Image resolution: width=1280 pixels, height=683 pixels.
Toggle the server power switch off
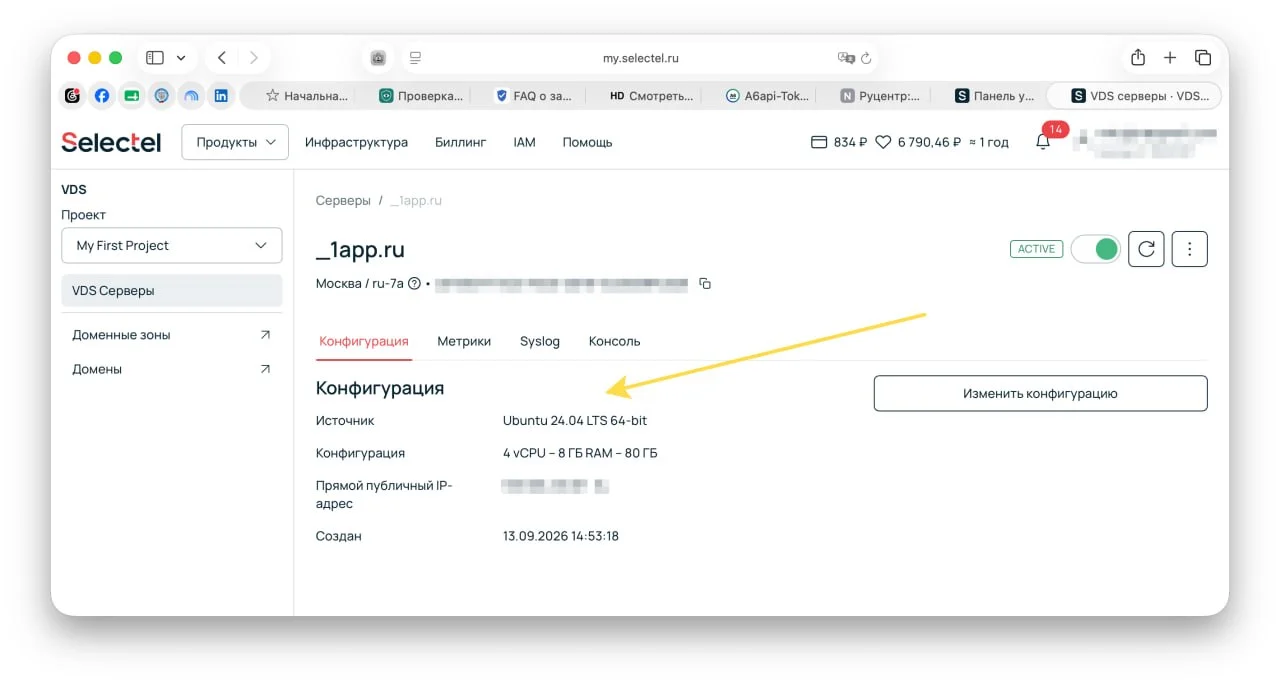(1095, 249)
